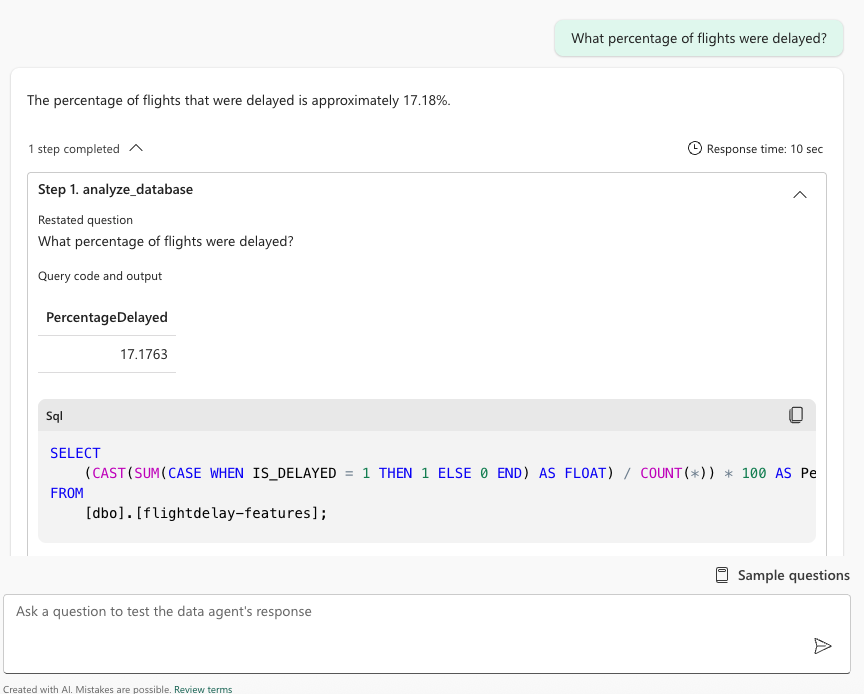Select the 17.1763 result value

pyautogui.click(x=142, y=354)
